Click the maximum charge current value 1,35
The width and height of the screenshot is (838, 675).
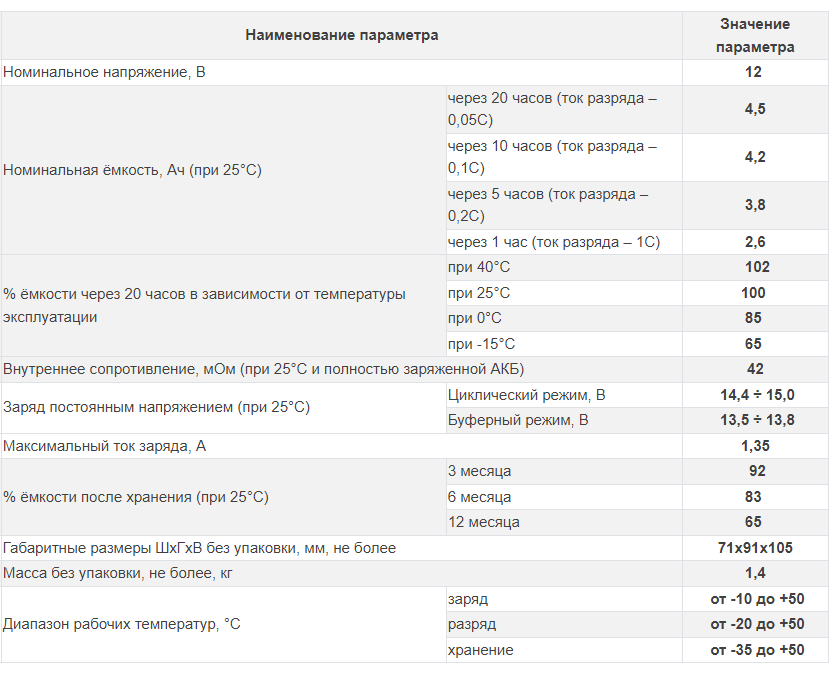coord(755,446)
